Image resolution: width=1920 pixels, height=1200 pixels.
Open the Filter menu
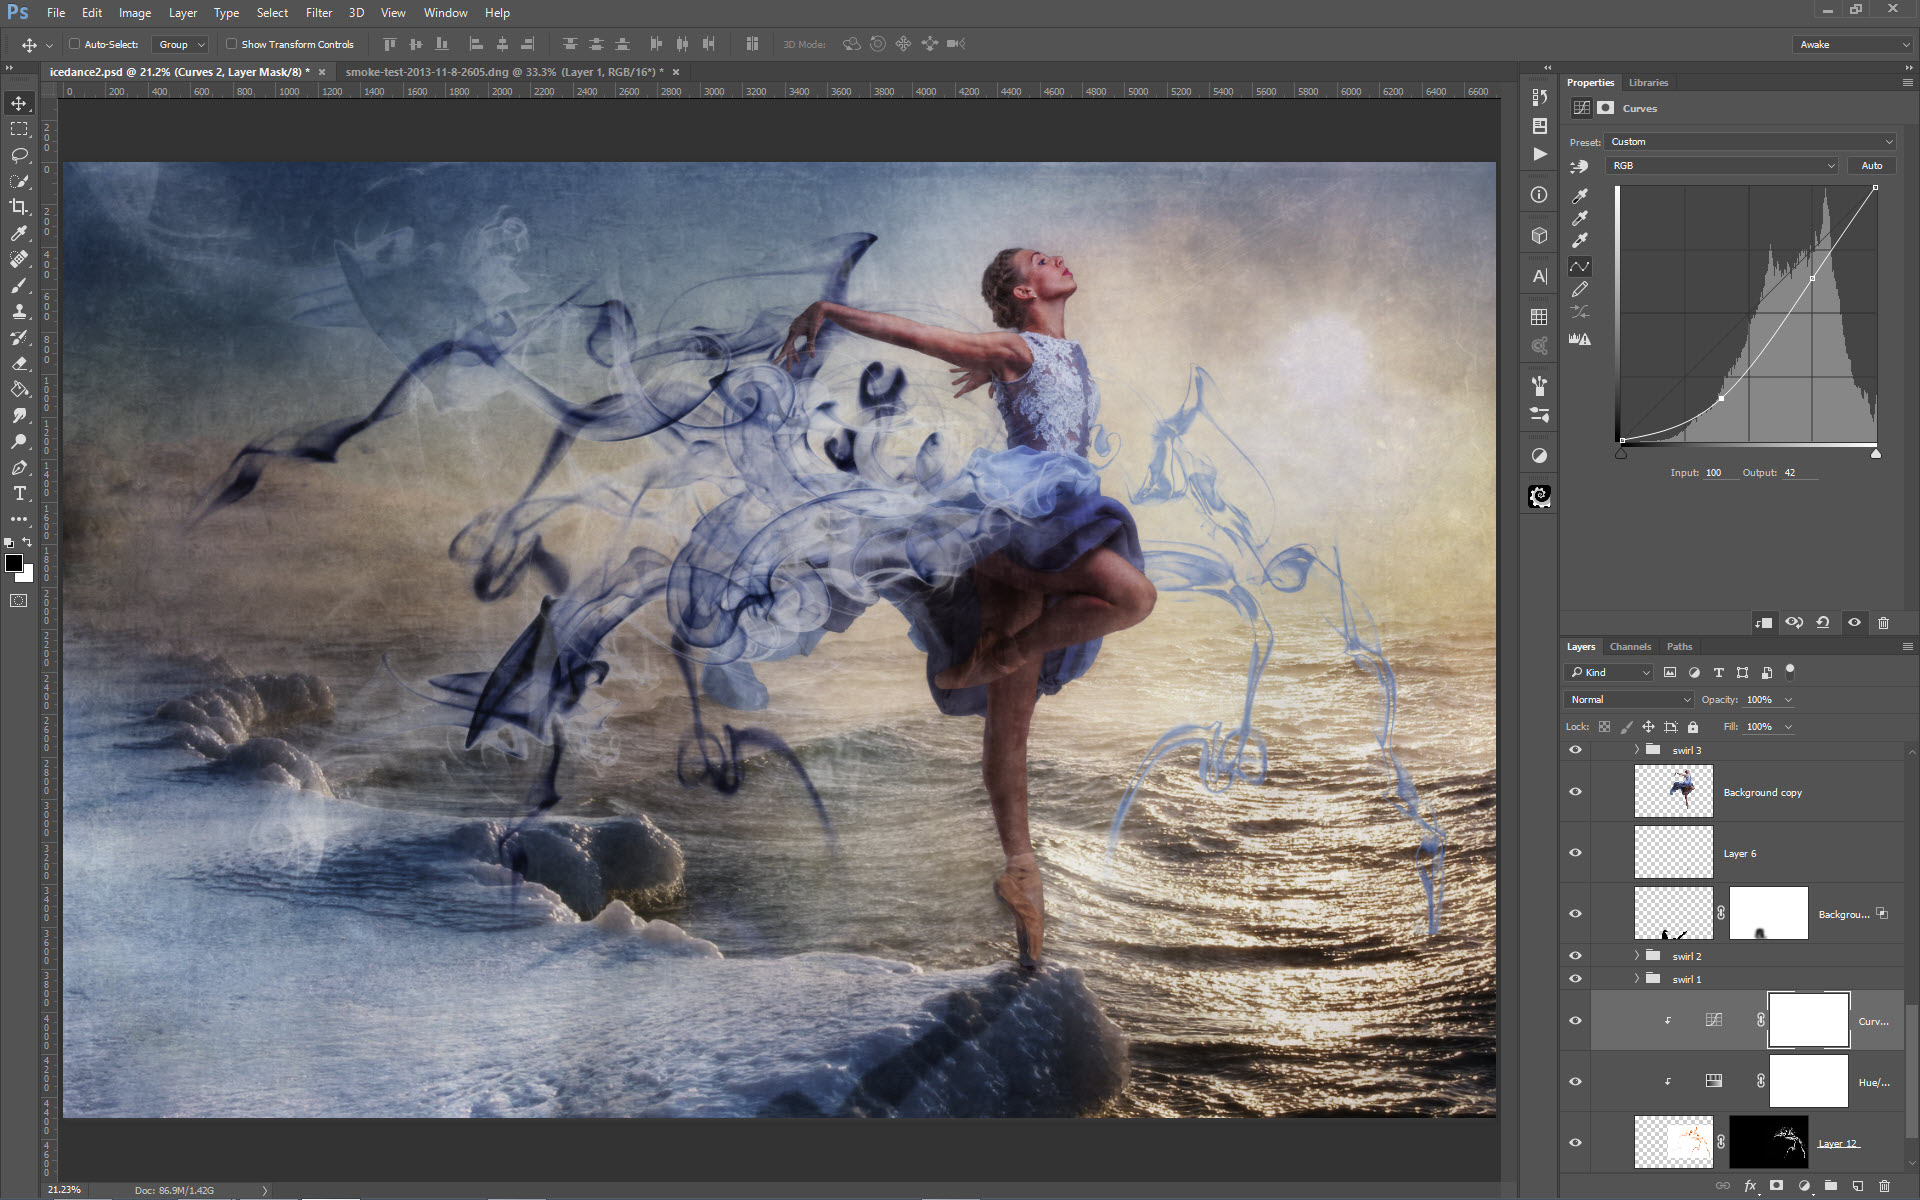pyautogui.click(x=318, y=13)
